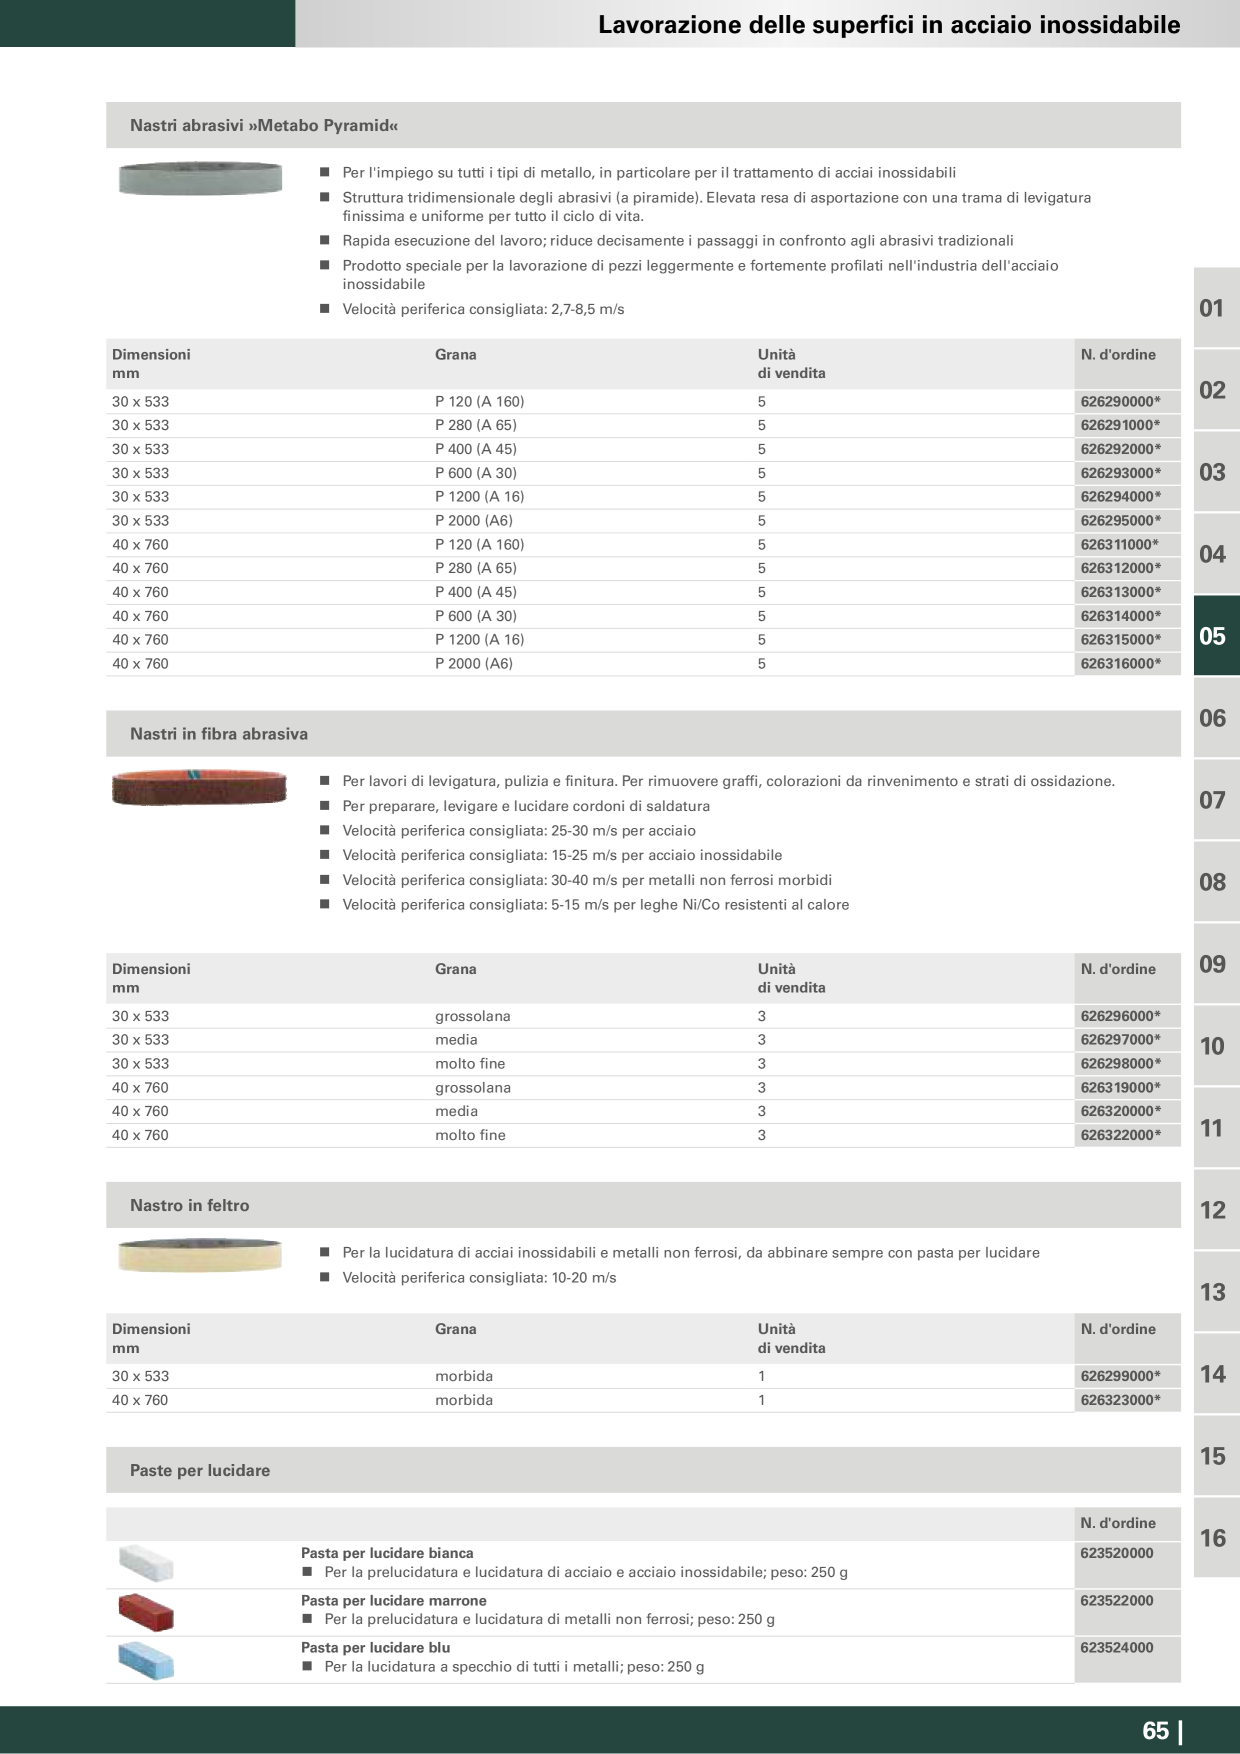This screenshot has width=1240, height=1754.
Task: Click 'morbida' grade in the 30 x 533 row
Action: click(x=464, y=1376)
